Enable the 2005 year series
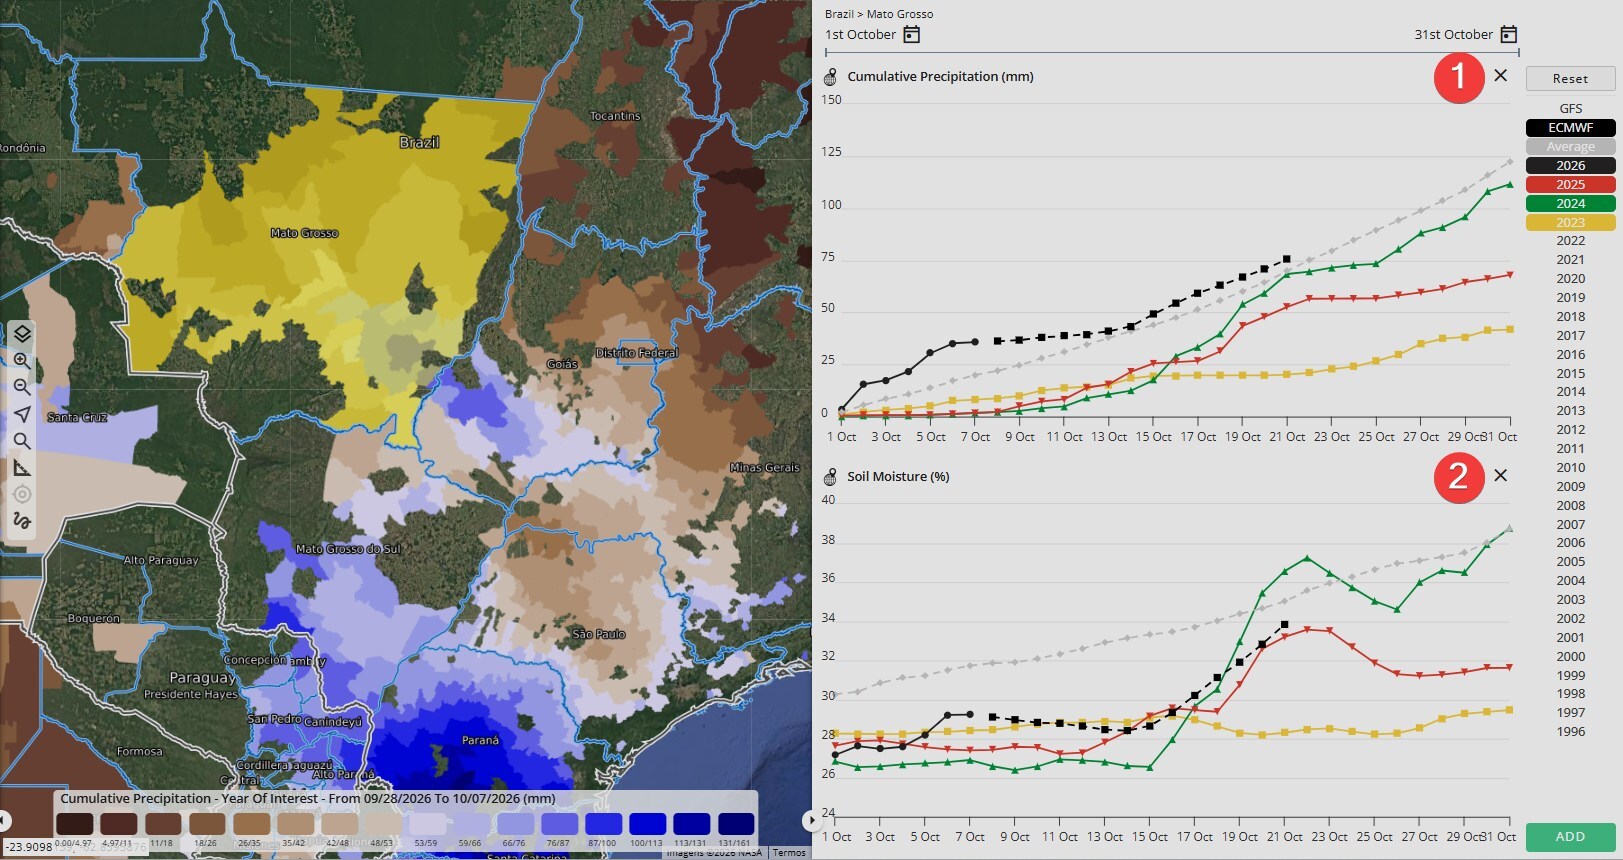Viewport: 1623px width, 860px height. click(x=1570, y=562)
